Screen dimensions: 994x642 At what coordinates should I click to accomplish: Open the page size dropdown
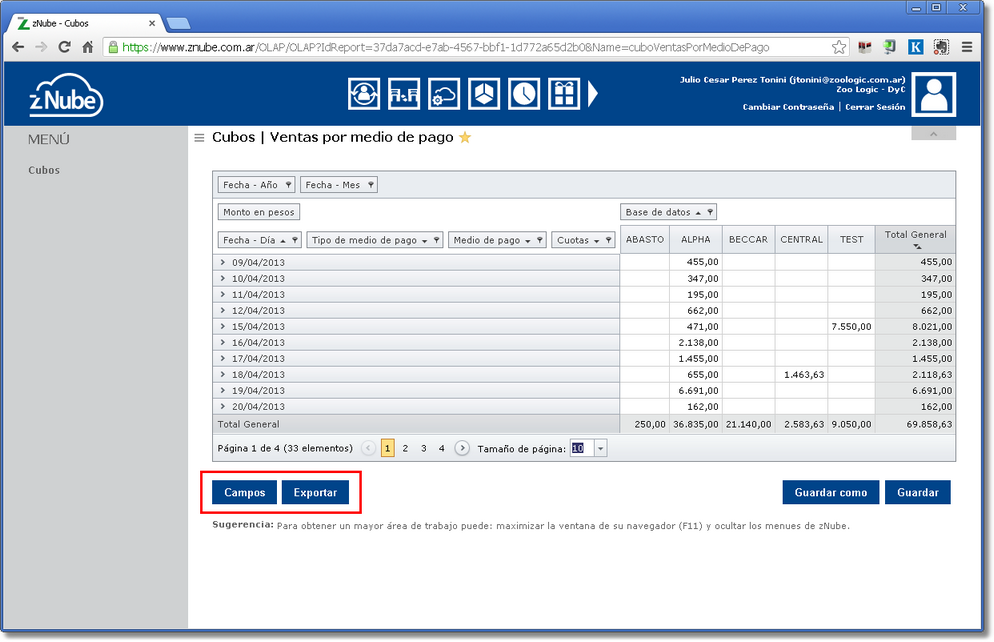[600, 449]
